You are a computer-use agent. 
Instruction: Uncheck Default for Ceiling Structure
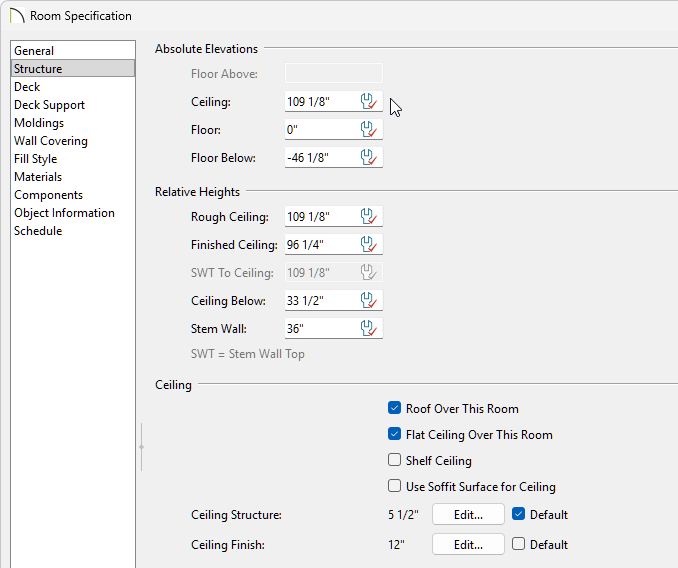tap(518, 514)
